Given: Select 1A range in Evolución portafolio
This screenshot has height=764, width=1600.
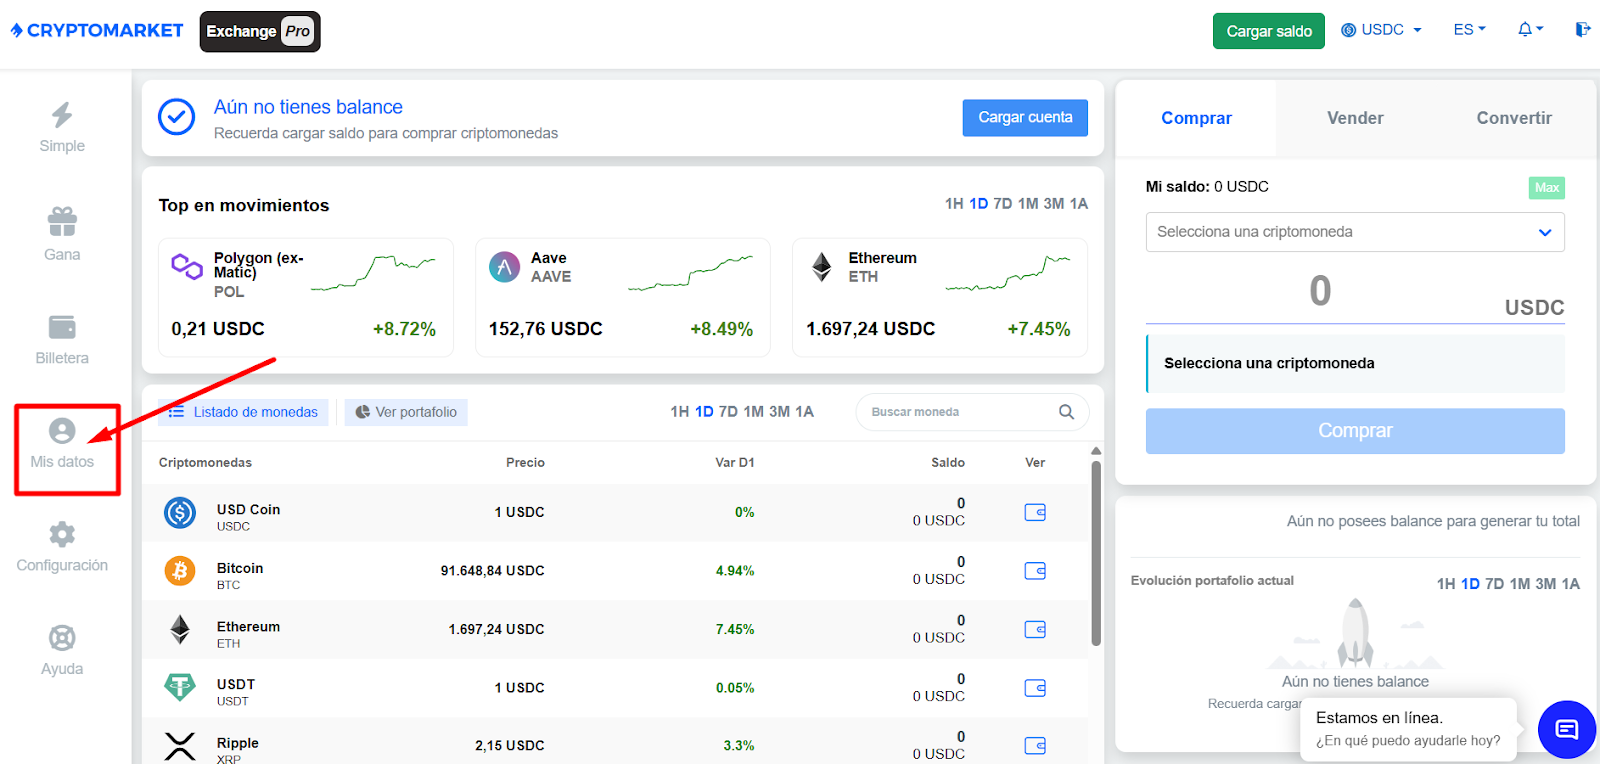Looking at the screenshot, I should point(1571,584).
